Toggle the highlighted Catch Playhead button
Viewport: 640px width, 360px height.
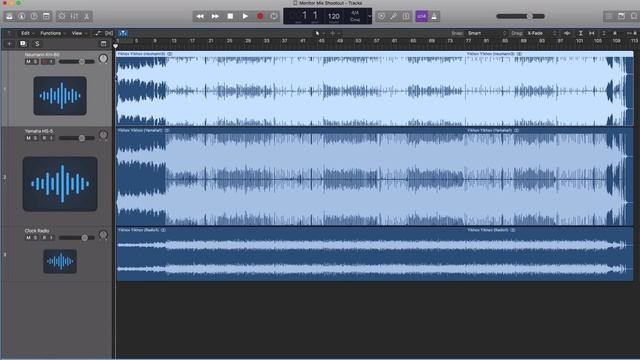coord(122,33)
